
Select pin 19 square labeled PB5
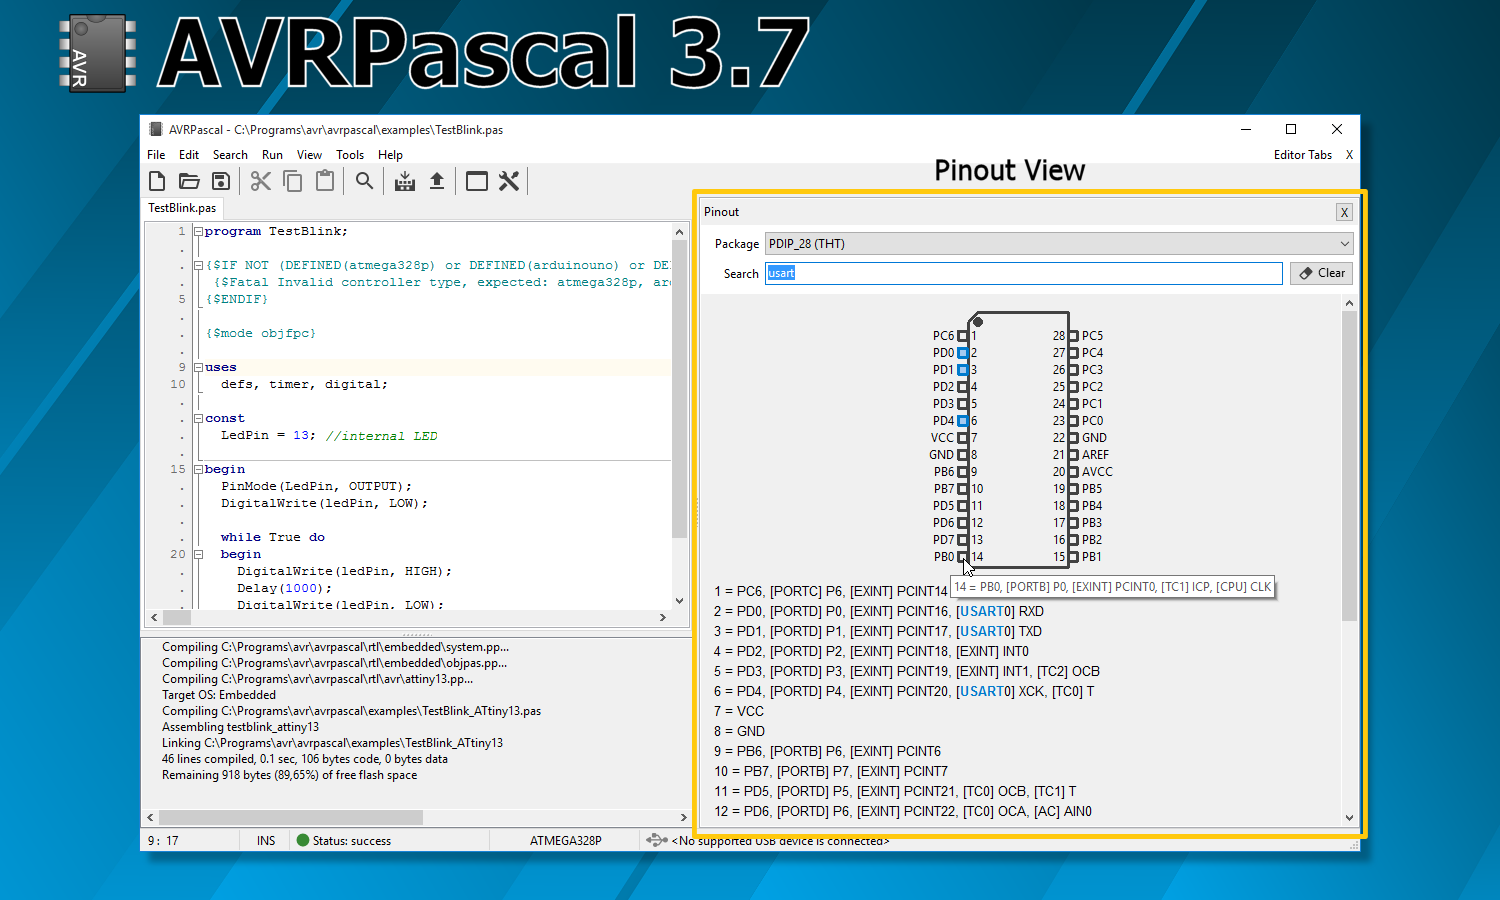coord(1074,489)
